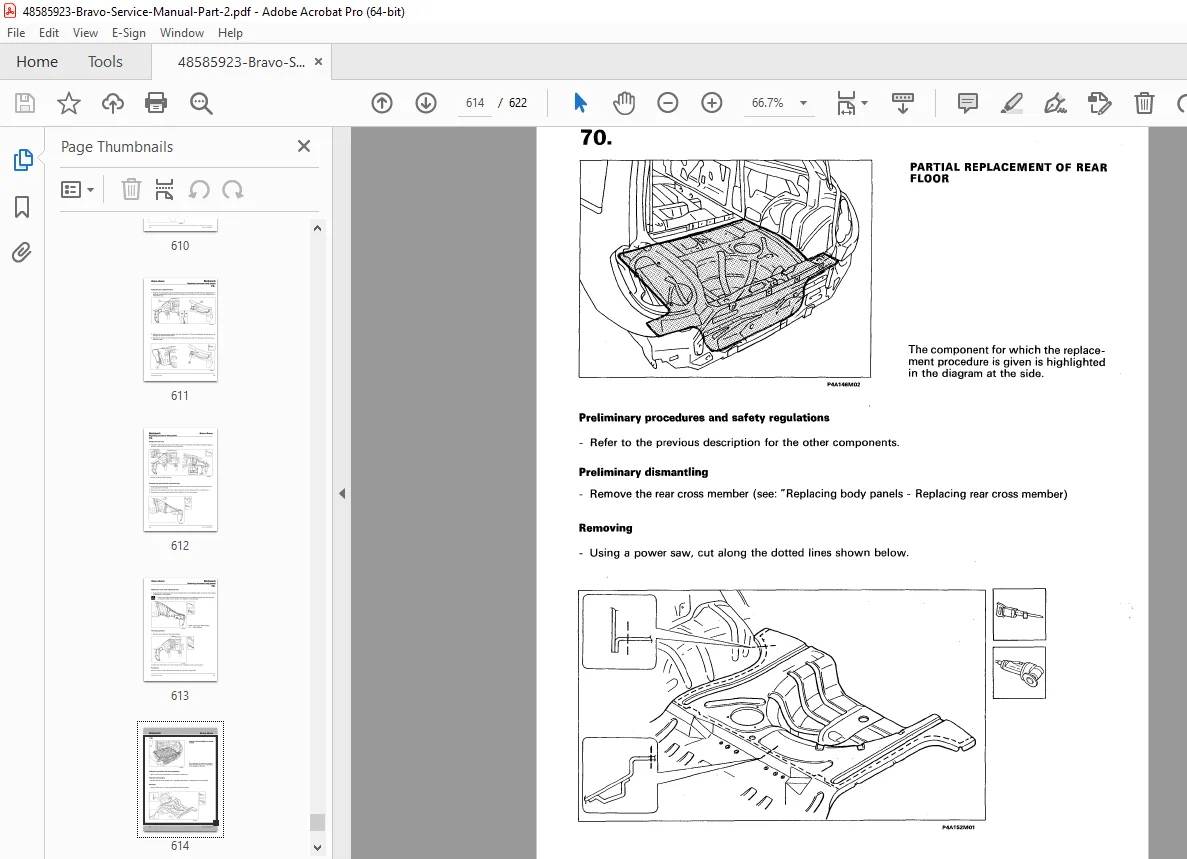
Task: Select the 48585923-Bravo-S... document tab
Action: click(x=241, y=62)
